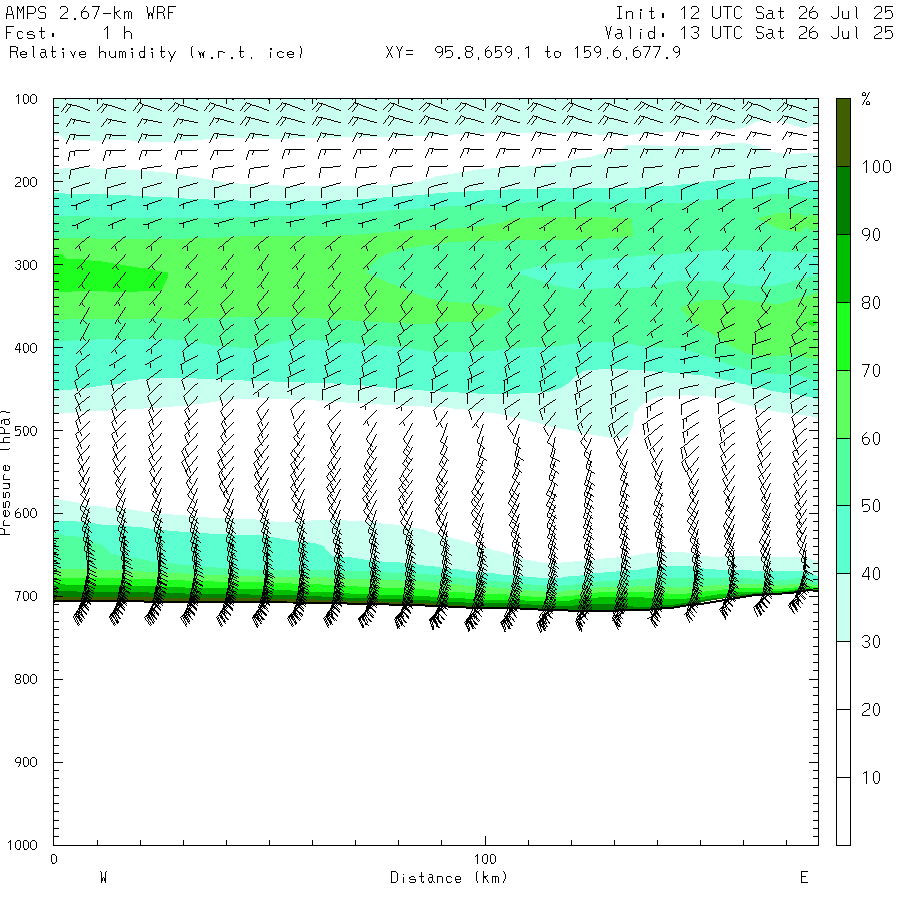900x900 pixels.
Task: Click the colorbar label '90'
Action: point(871,235)
